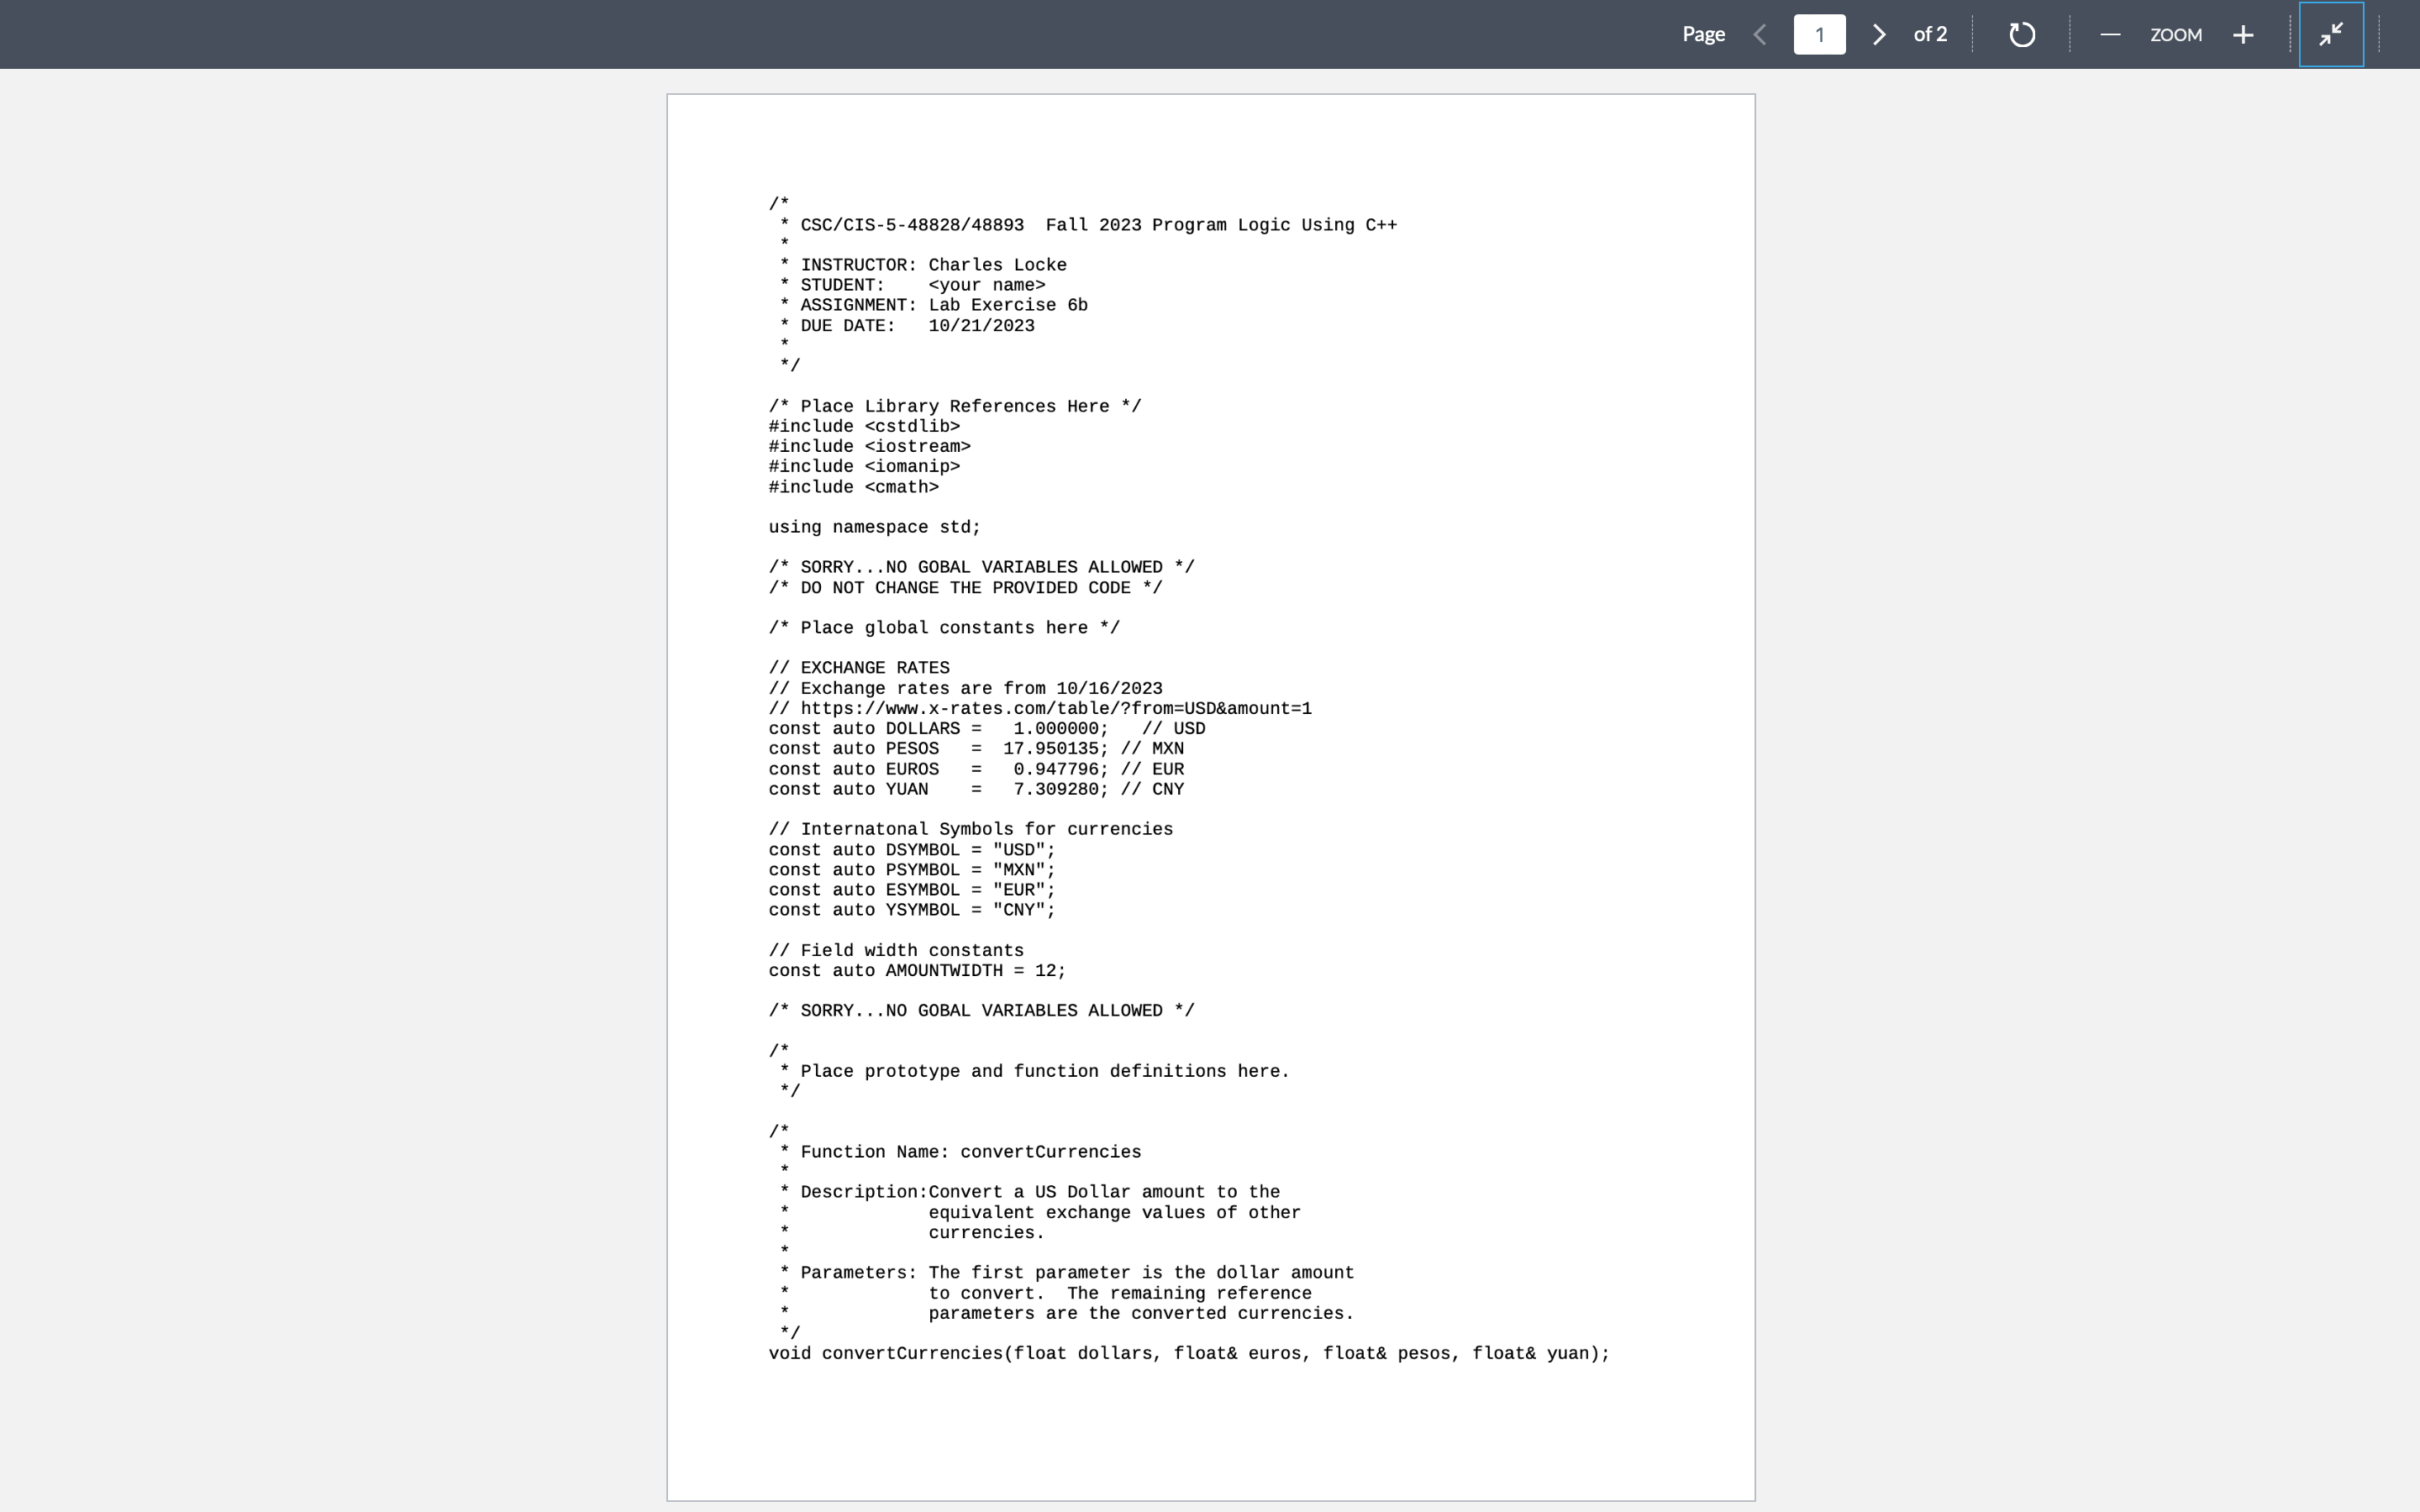Click the Page label in the toolbar
Image resolution: width=2420 pixels, height=1512 pixels.
(x=1702, y=34)
